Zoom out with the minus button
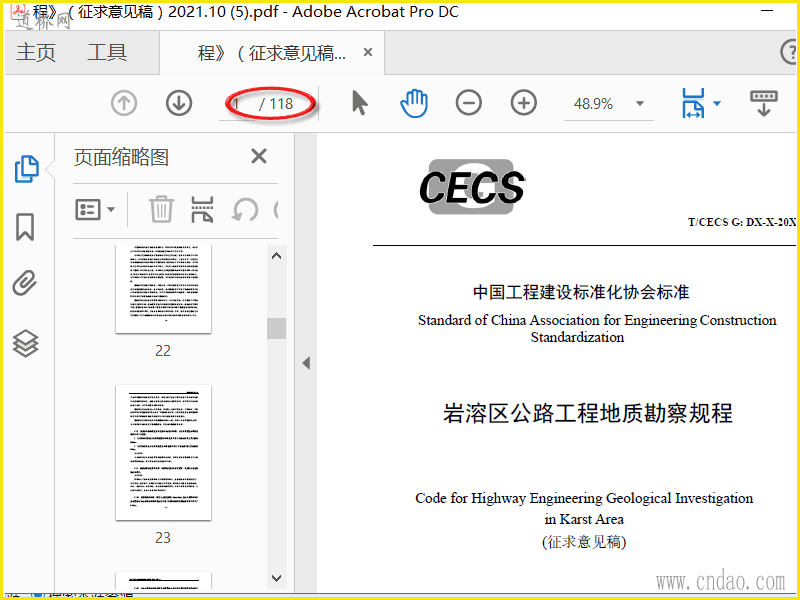800x600 pixels. click(468, 103)
